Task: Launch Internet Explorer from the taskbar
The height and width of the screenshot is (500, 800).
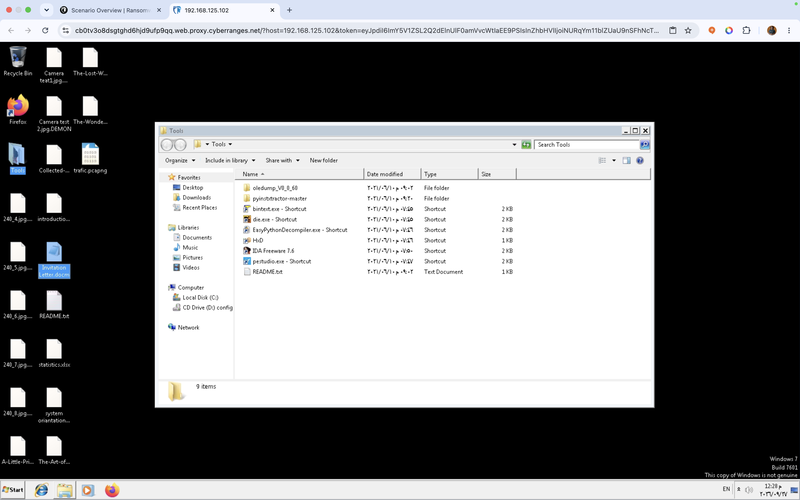Action: coord(41,490)
